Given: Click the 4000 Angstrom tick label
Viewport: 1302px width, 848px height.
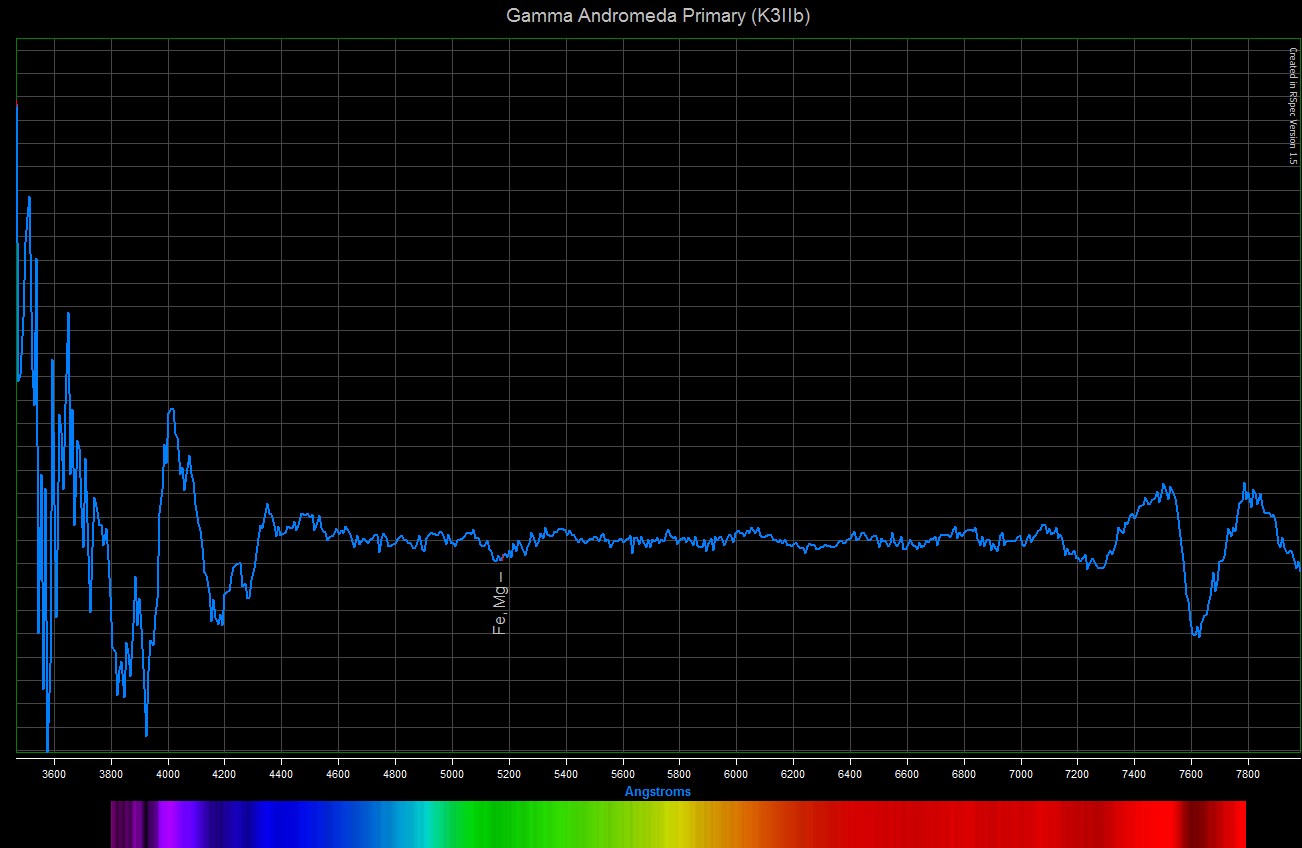Looking at the screenshot, I should (169, 773).
